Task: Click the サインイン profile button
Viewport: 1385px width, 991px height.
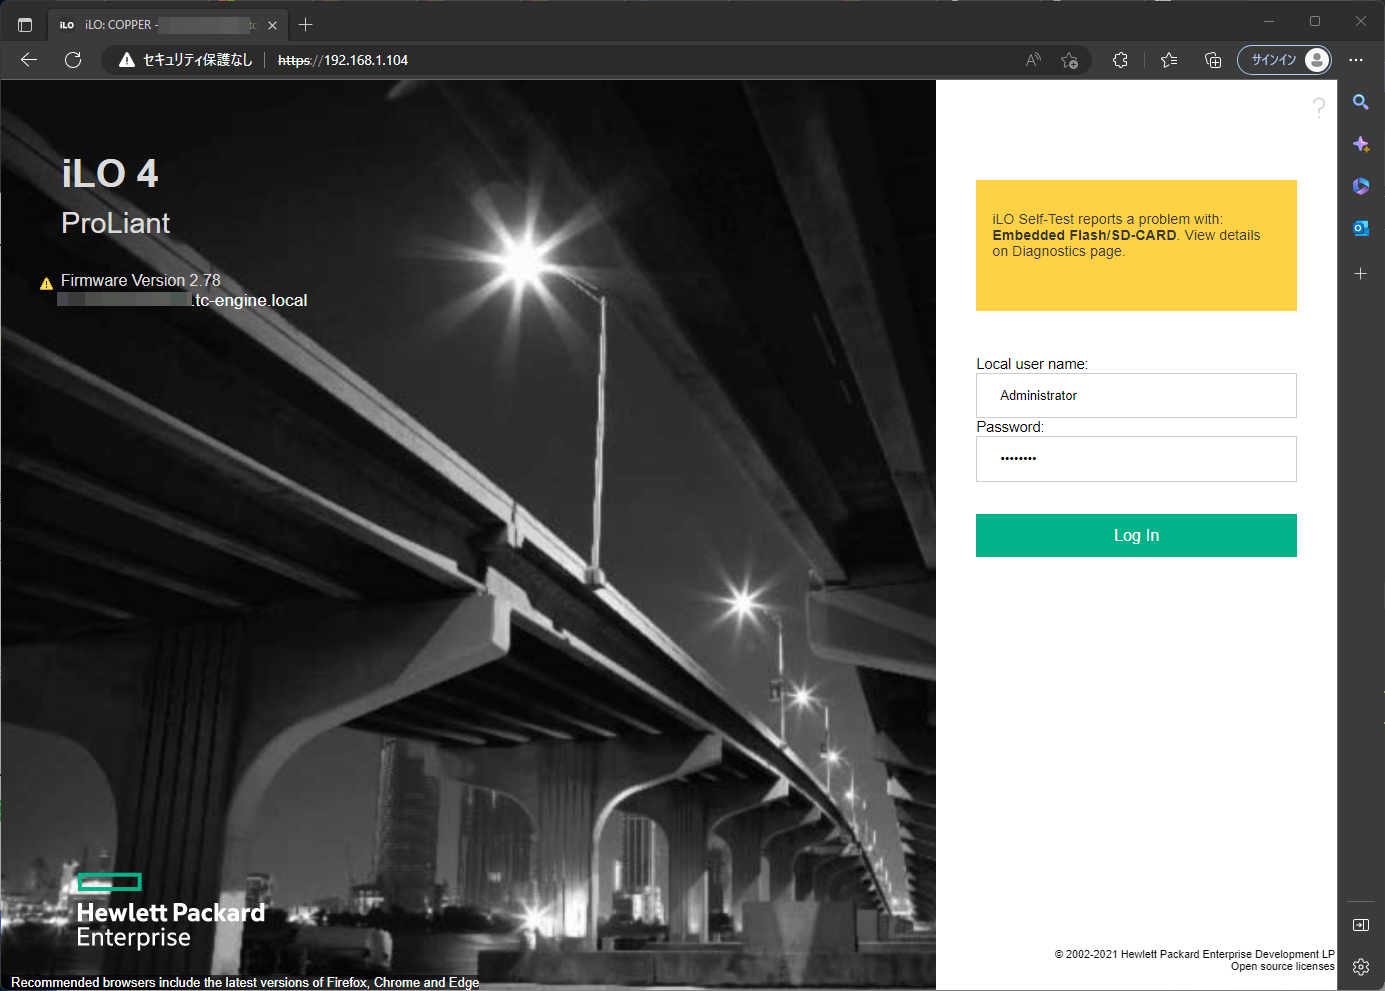Action: click(x=1285, y=60)
